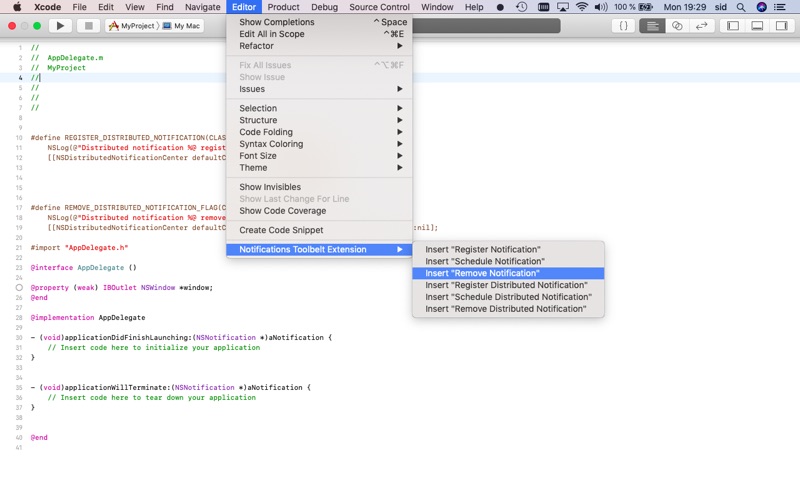Screen dimensions: 800x500
Task: Switch to the Assistant editor
Action: pyautogui.click(x=677, y=26)
